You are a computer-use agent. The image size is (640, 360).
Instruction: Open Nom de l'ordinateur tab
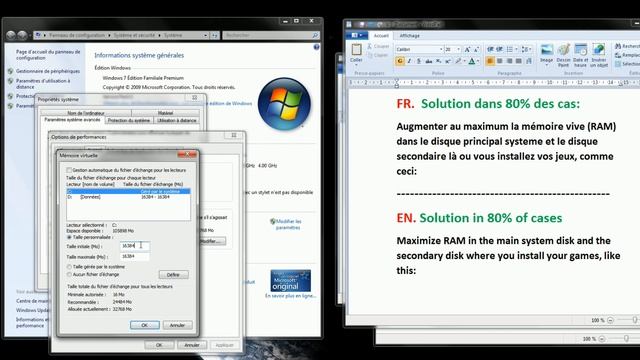pyautogui.click(x=86, y=113)
